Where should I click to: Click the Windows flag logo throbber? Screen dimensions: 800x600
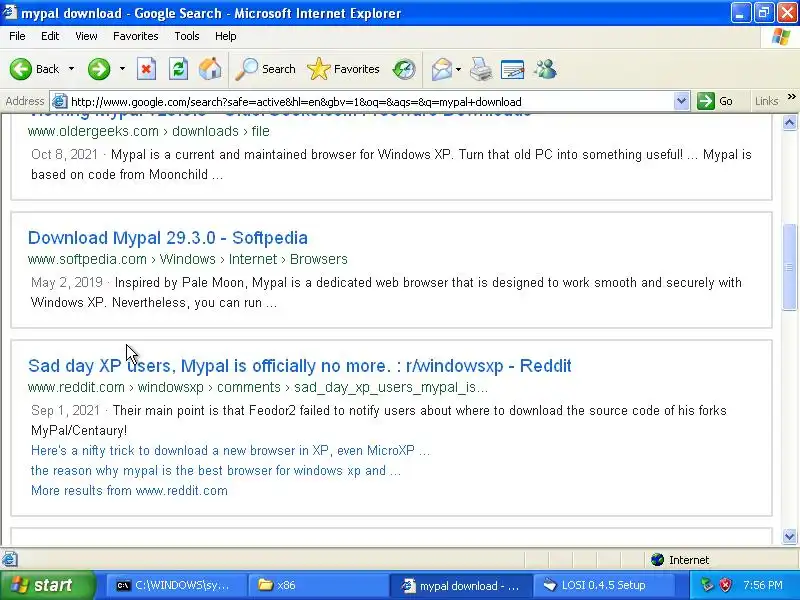781,37
